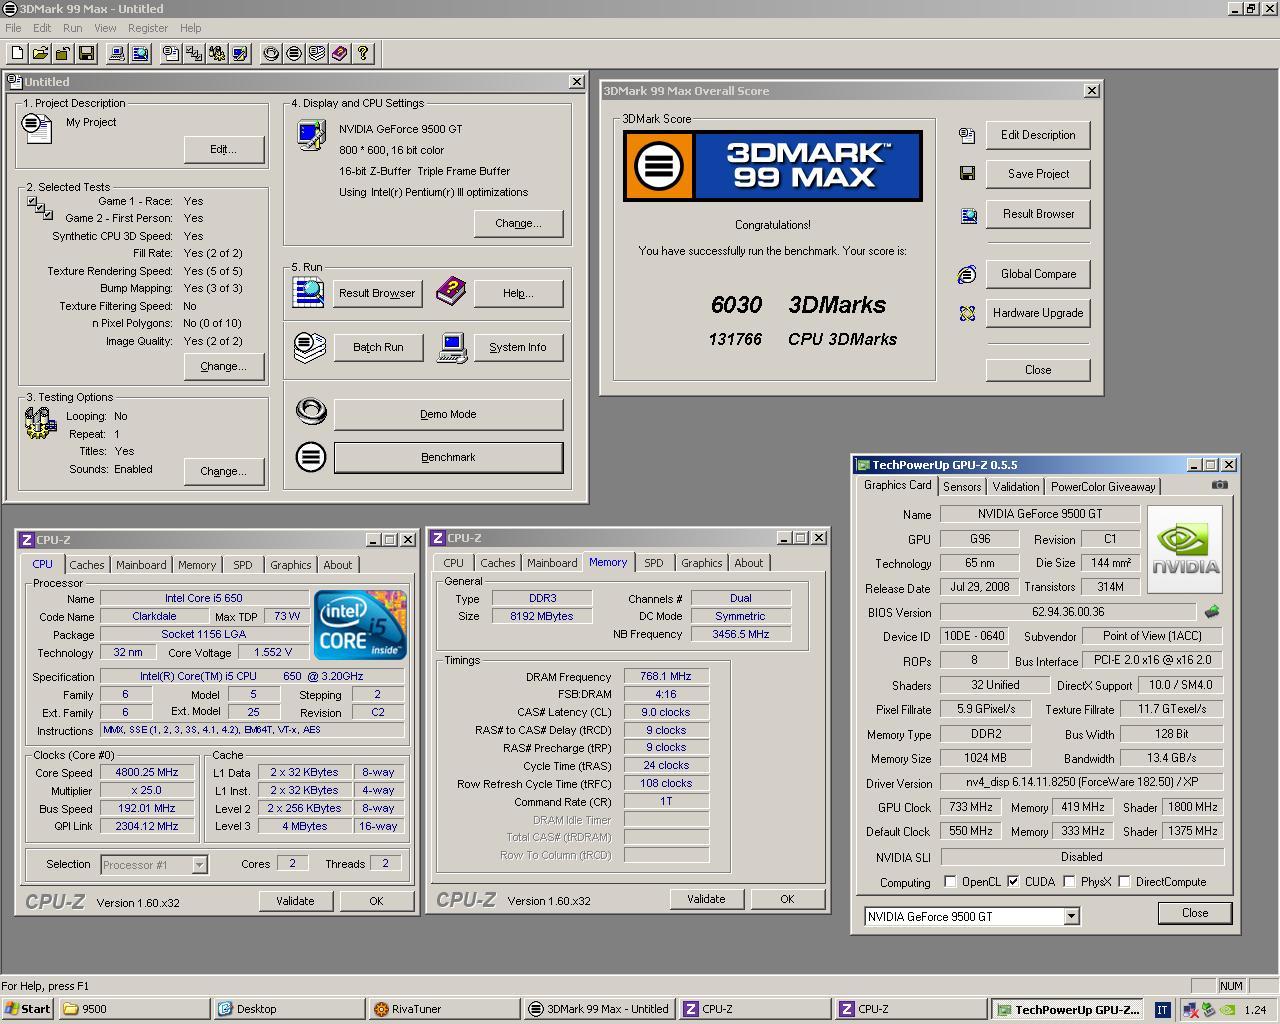This screenshot has width=1280, height=1024.
Task: Click Validate in left CPU-Z window
Action: (x=295, y=901)
